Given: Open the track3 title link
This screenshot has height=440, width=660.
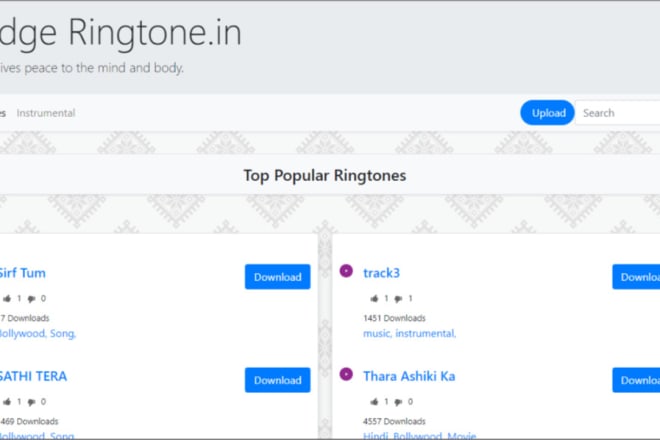Looking at the screenshot, I should pyautogui.click(x=381, y=273).
